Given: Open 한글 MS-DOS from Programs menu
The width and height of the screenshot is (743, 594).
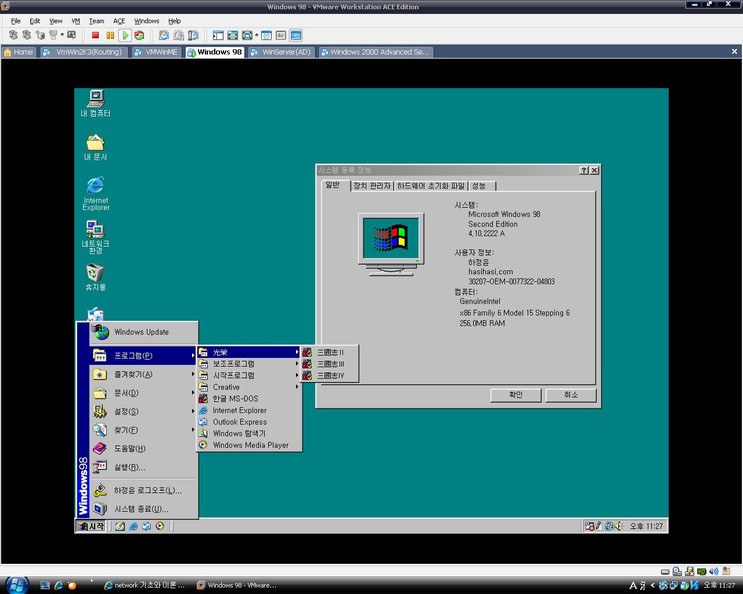Looking at the screenshot, I should (249, 398).
